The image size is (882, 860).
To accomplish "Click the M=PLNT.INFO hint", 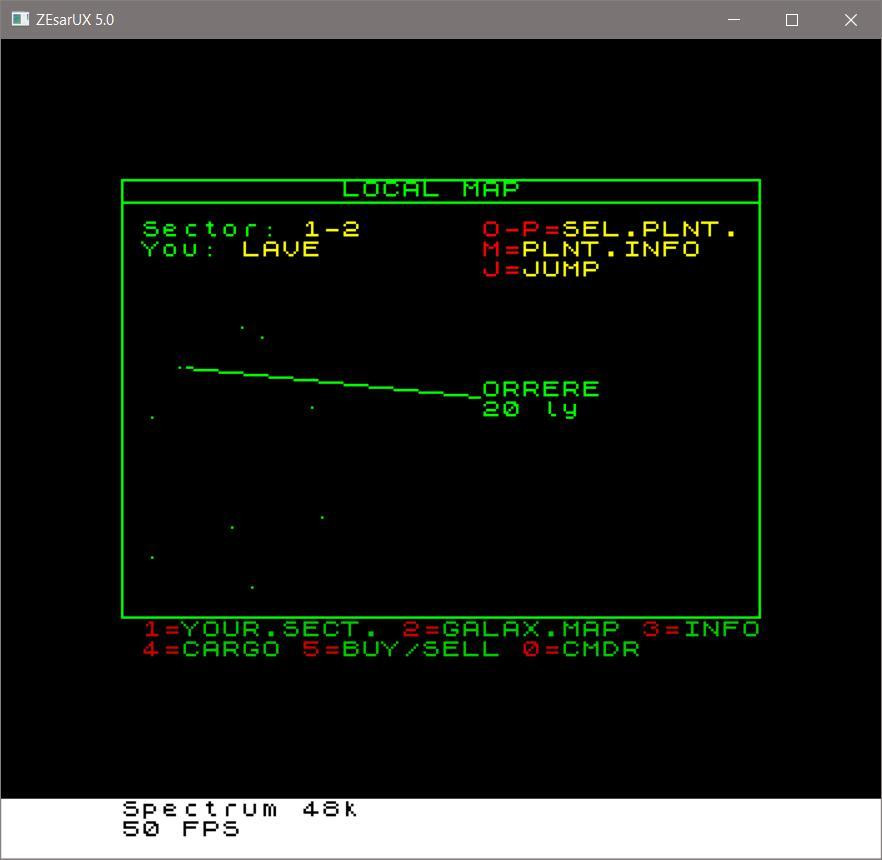I will point(591,249).
